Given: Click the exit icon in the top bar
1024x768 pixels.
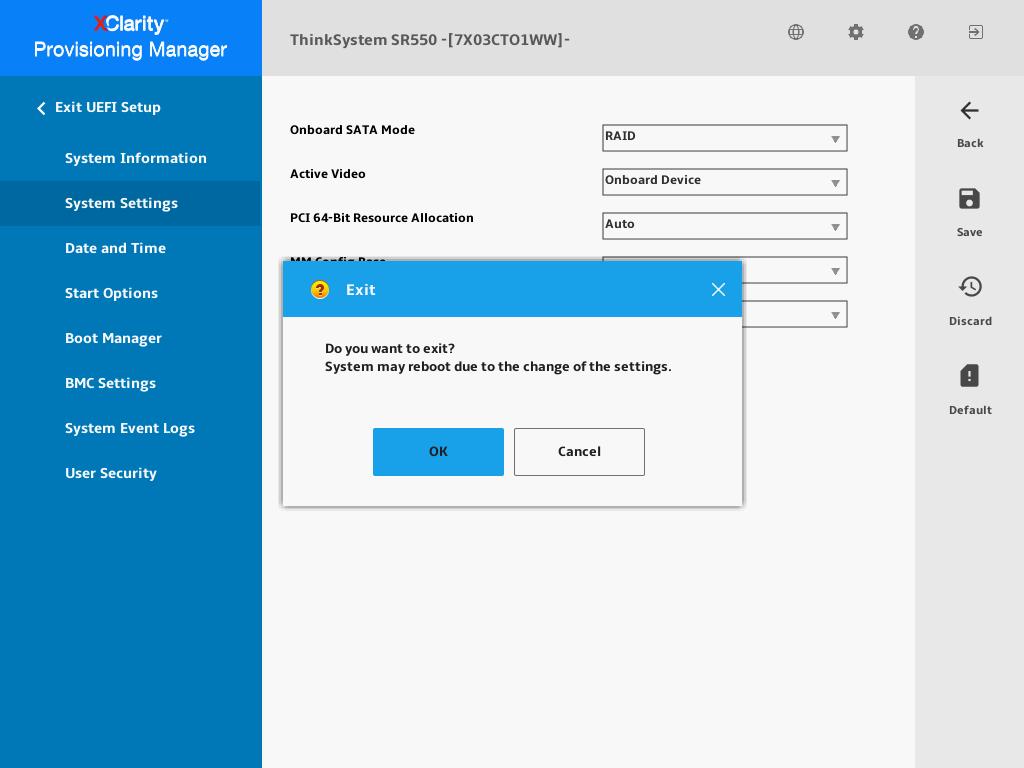Looking at the screenshot, I should [976, 32].
